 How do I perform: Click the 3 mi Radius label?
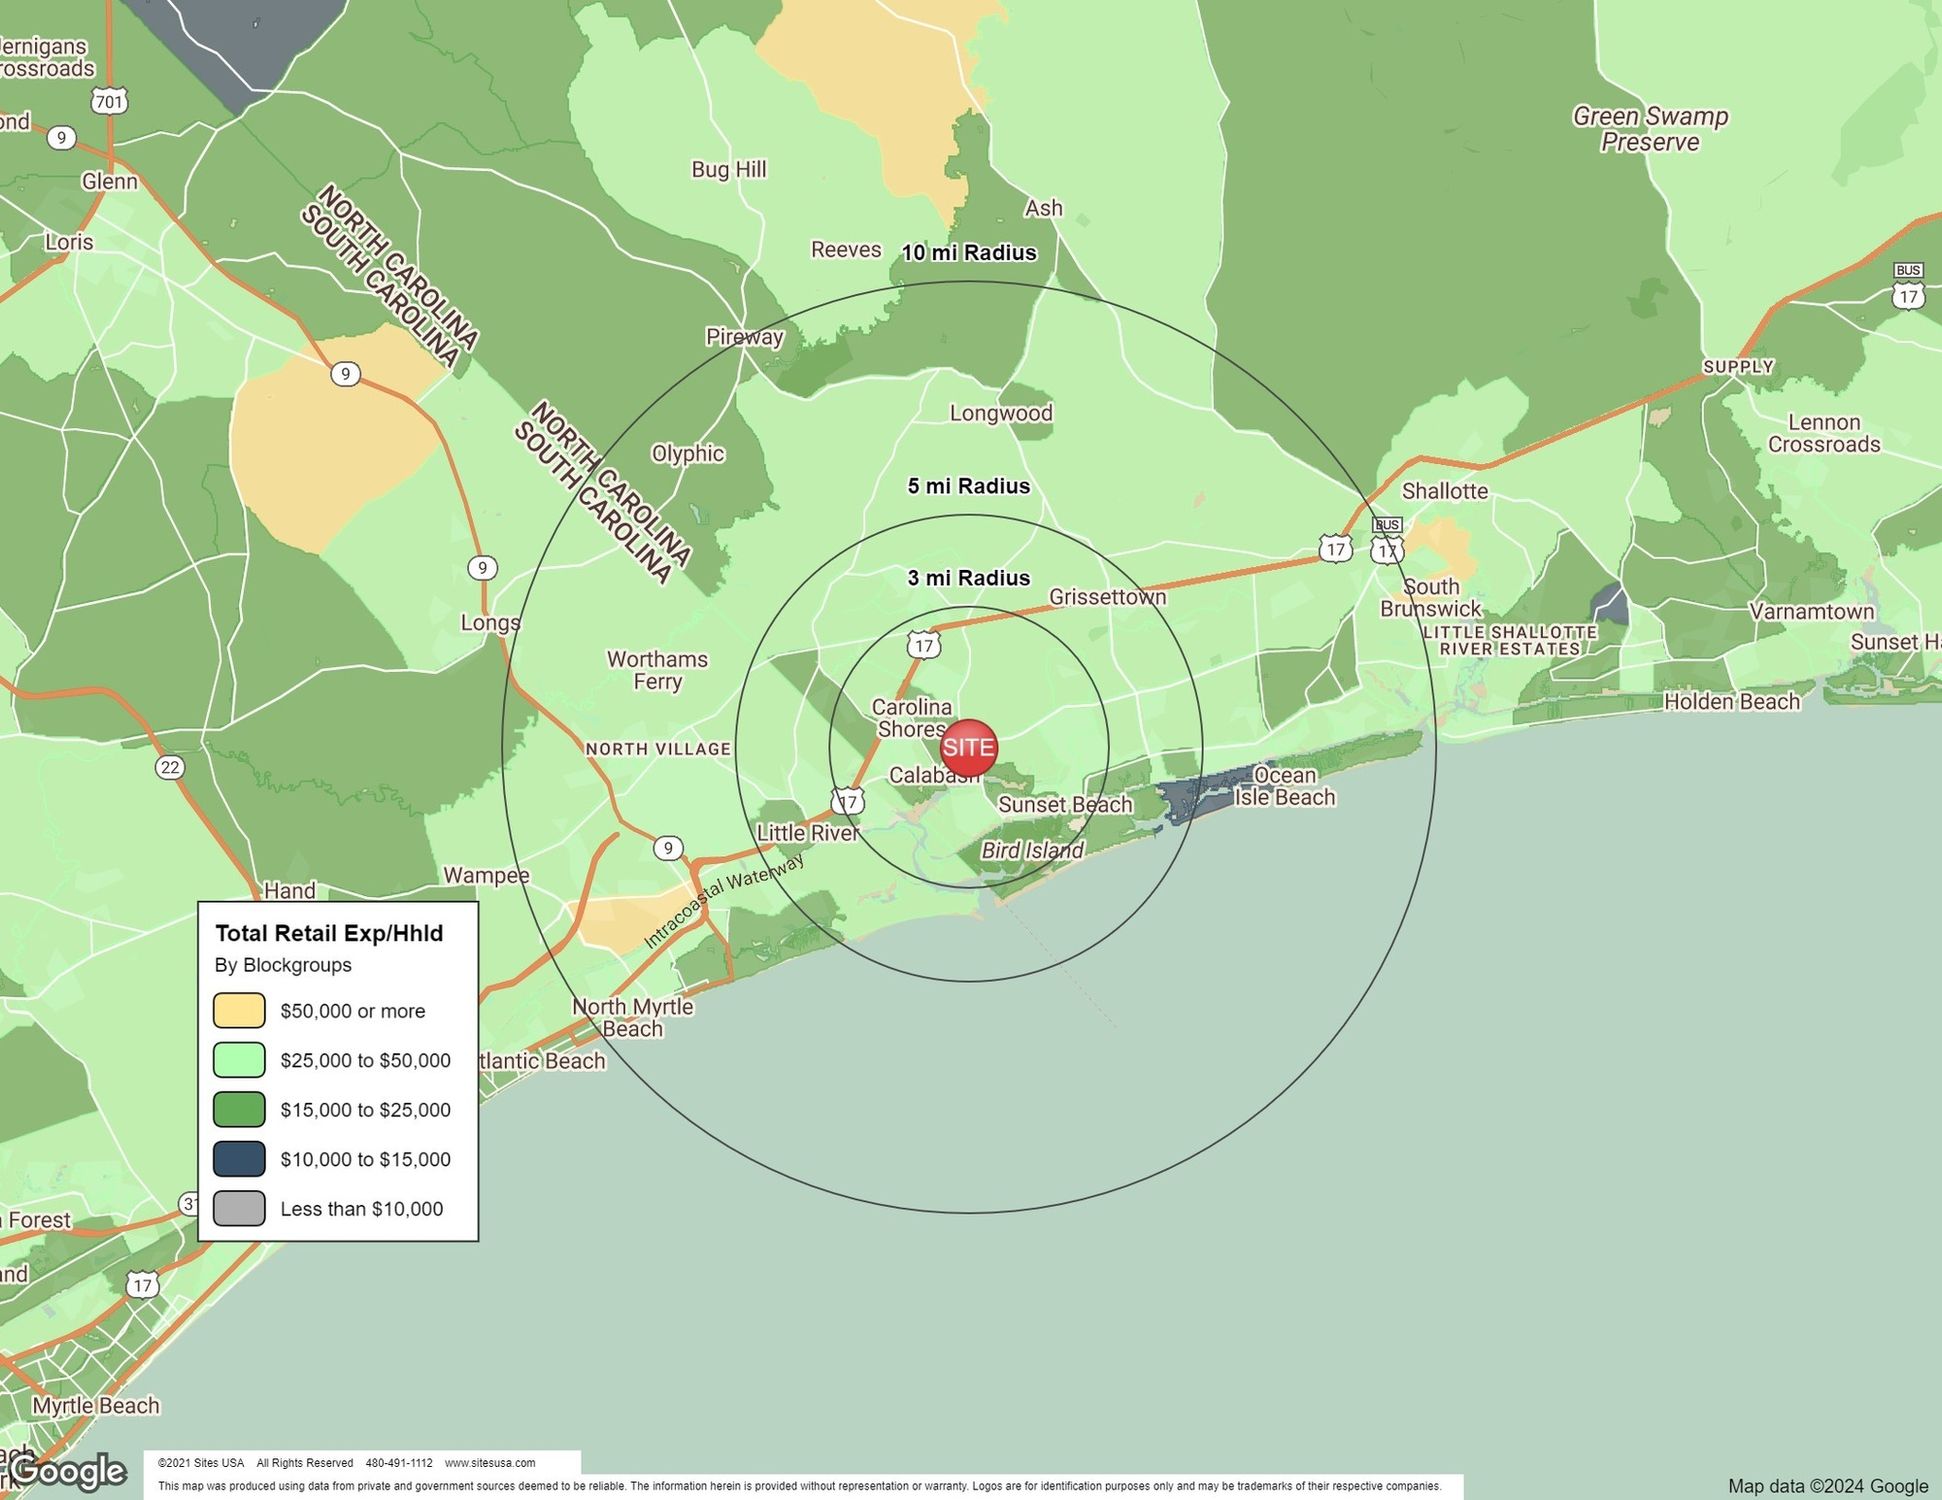968,578
